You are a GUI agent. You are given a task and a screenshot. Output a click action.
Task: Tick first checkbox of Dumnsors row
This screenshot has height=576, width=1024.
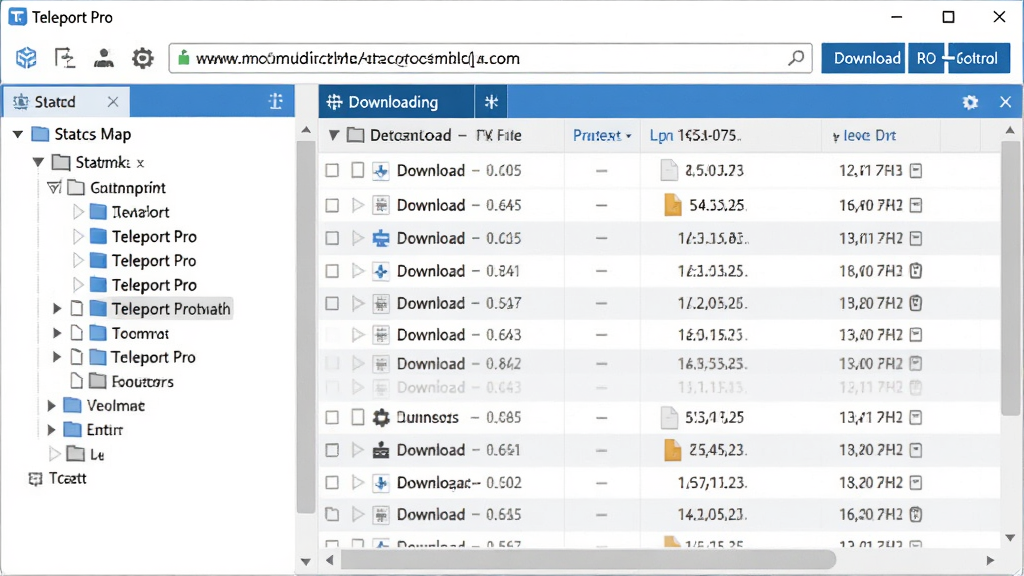332,417
